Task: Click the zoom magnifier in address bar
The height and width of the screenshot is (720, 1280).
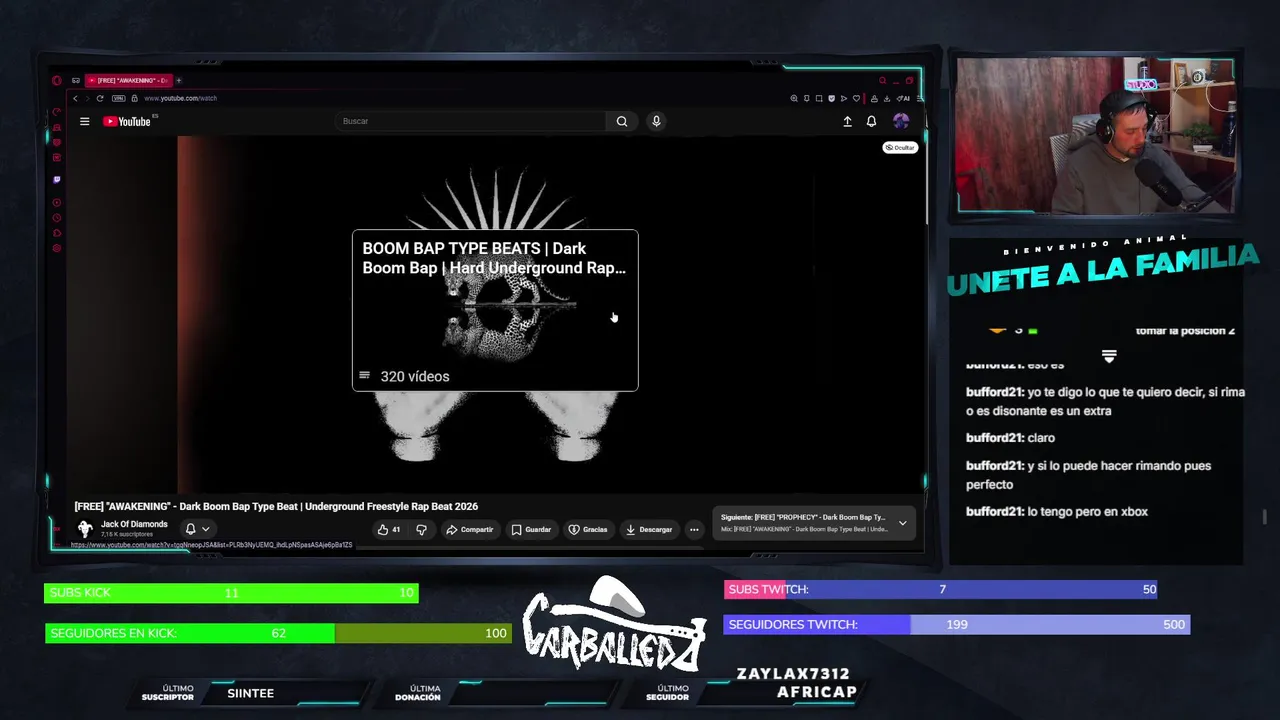Action: pyautogui.click(x=794, y=98)
